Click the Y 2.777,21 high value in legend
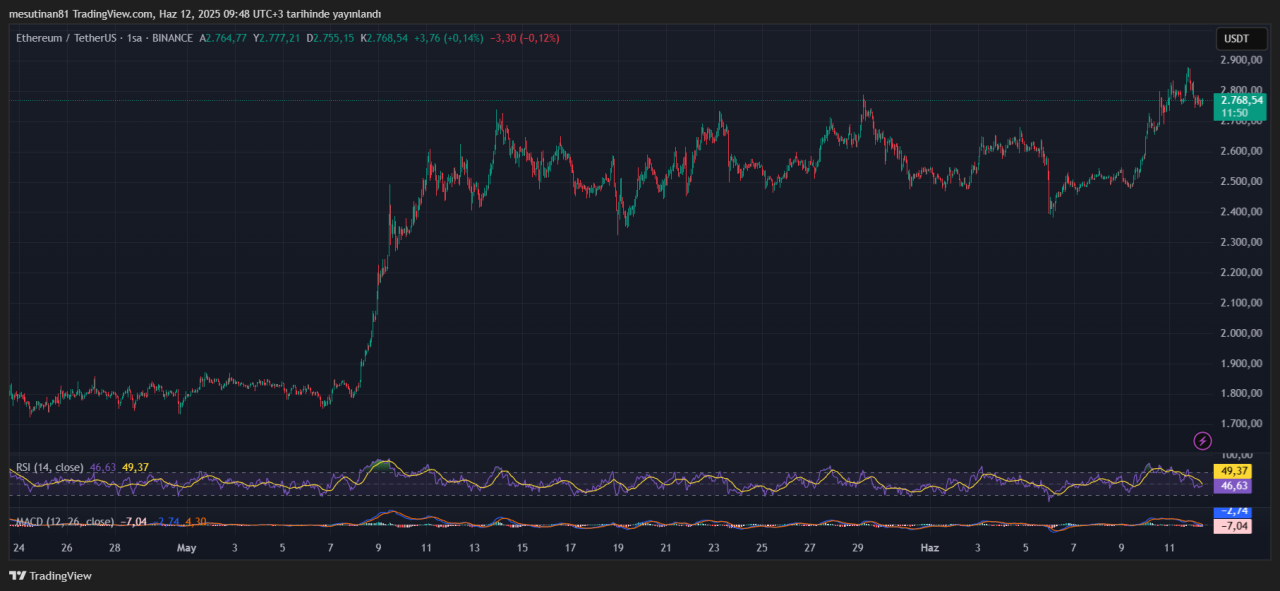1280x591 pixels. pyautogui.click(x=278, y=38)
